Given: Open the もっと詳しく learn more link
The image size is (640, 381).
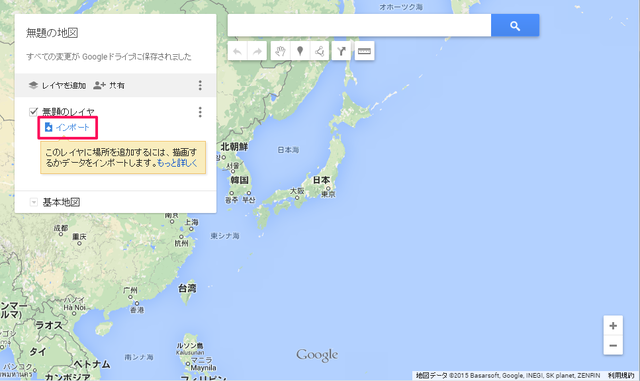Looking at the screenshot, I should coord(177,163).
